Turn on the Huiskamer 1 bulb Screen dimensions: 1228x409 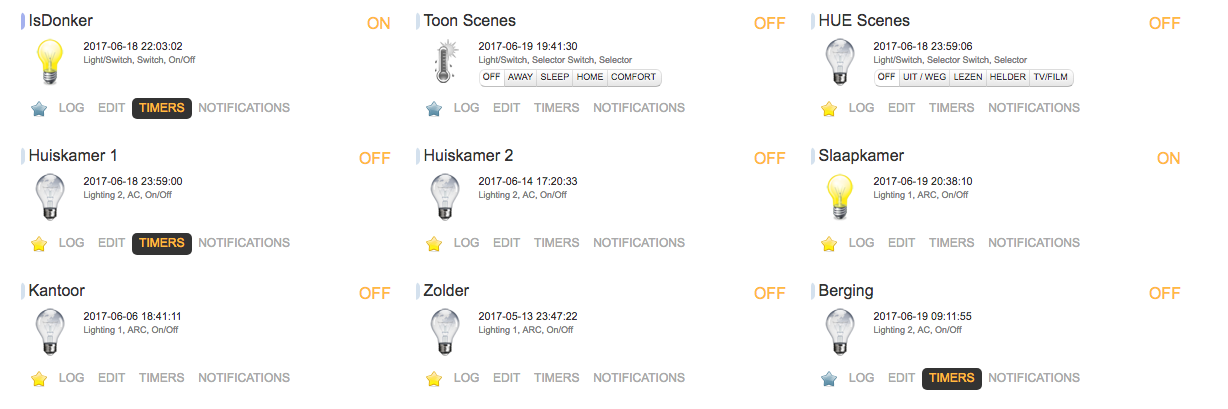pyautogui.click(x=49, y=197)
